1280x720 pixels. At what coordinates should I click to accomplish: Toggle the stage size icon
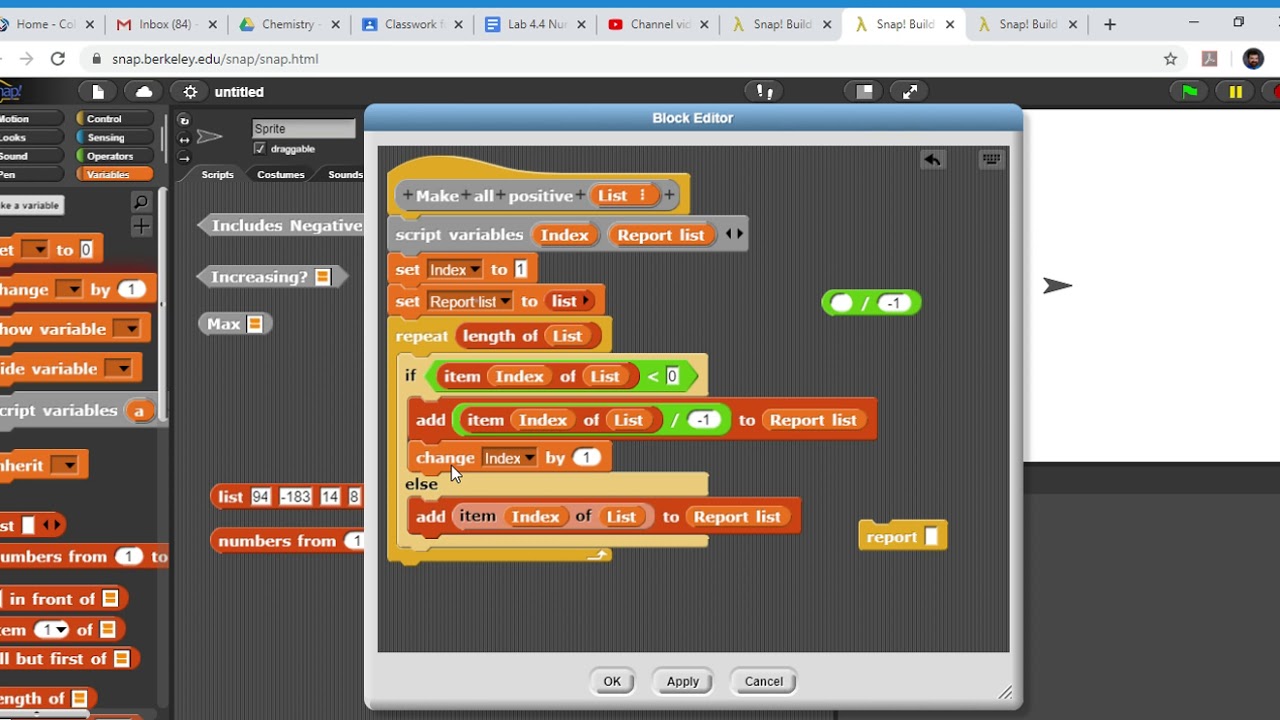(x=865, y=92)
